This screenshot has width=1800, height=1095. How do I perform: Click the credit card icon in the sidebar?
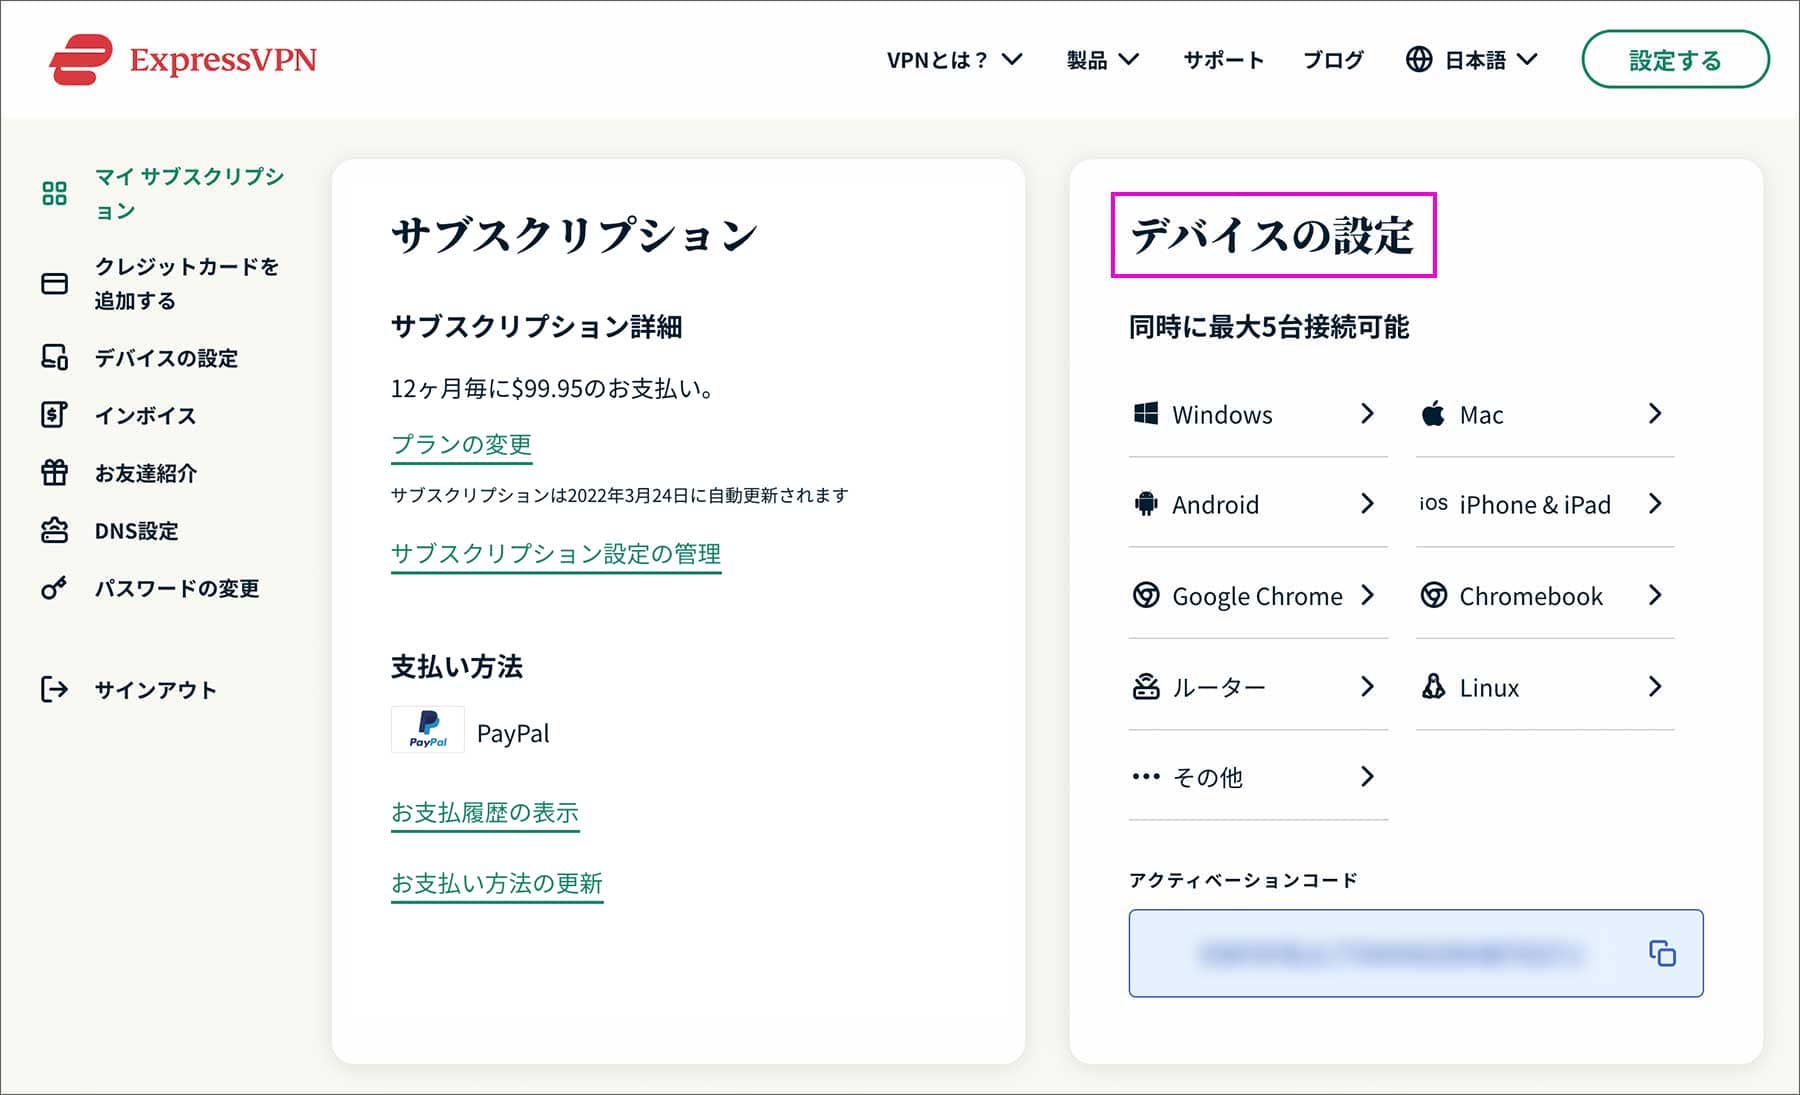[54, 284]
